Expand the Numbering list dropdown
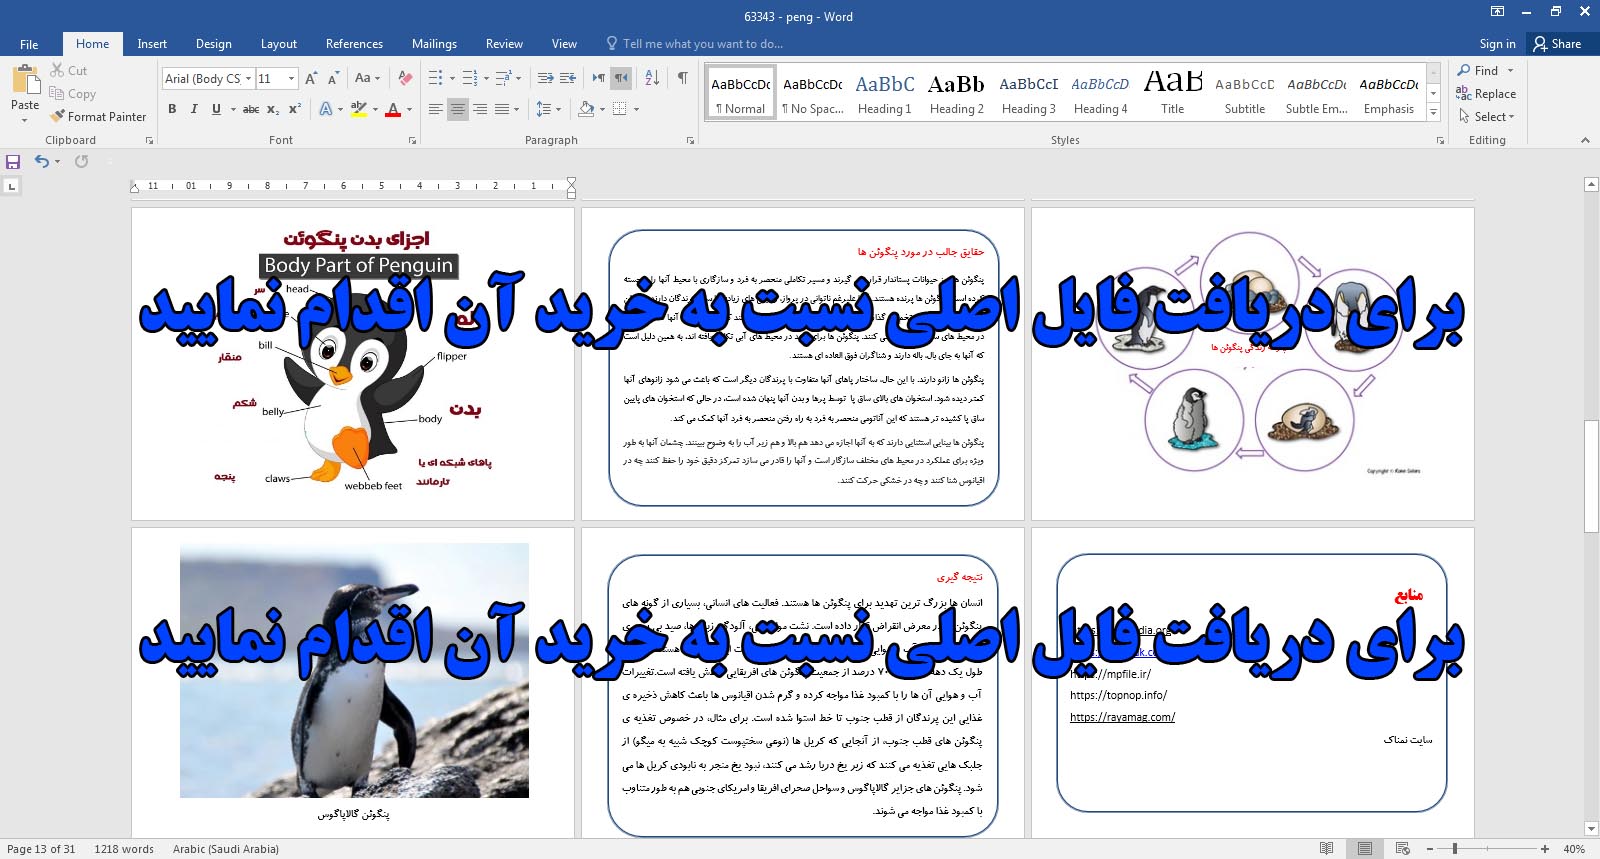Image resolution: width=1600 pixels, height=859 pixels. coord(486,78)
